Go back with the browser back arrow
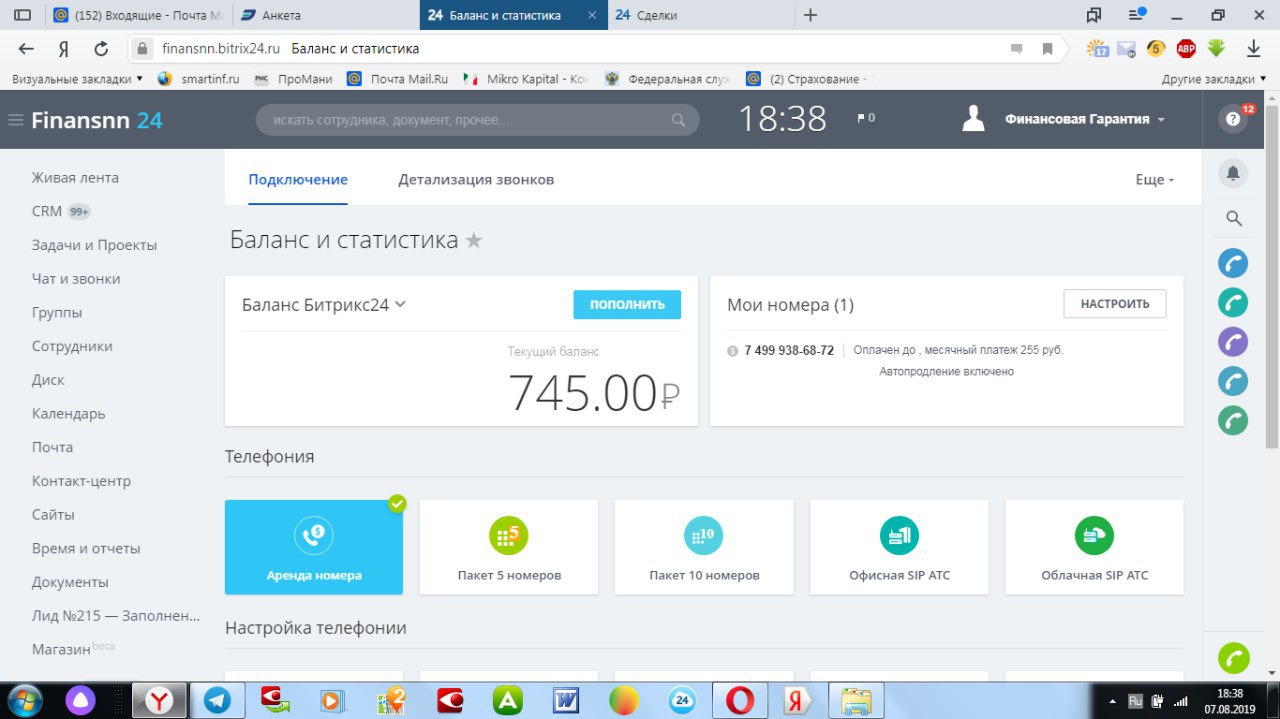1280x719 pixels. click(26, 49)
